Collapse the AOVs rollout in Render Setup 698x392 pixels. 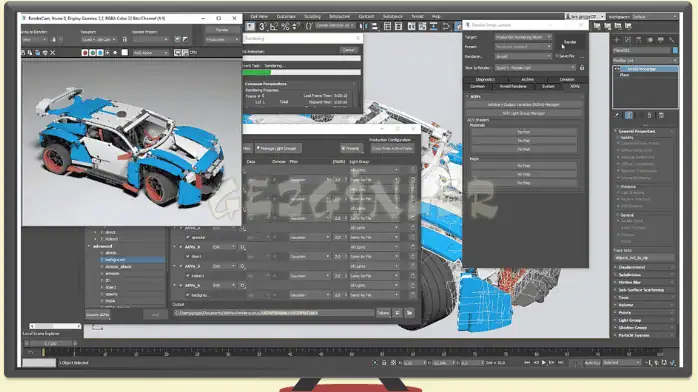[x=475, y=97]
